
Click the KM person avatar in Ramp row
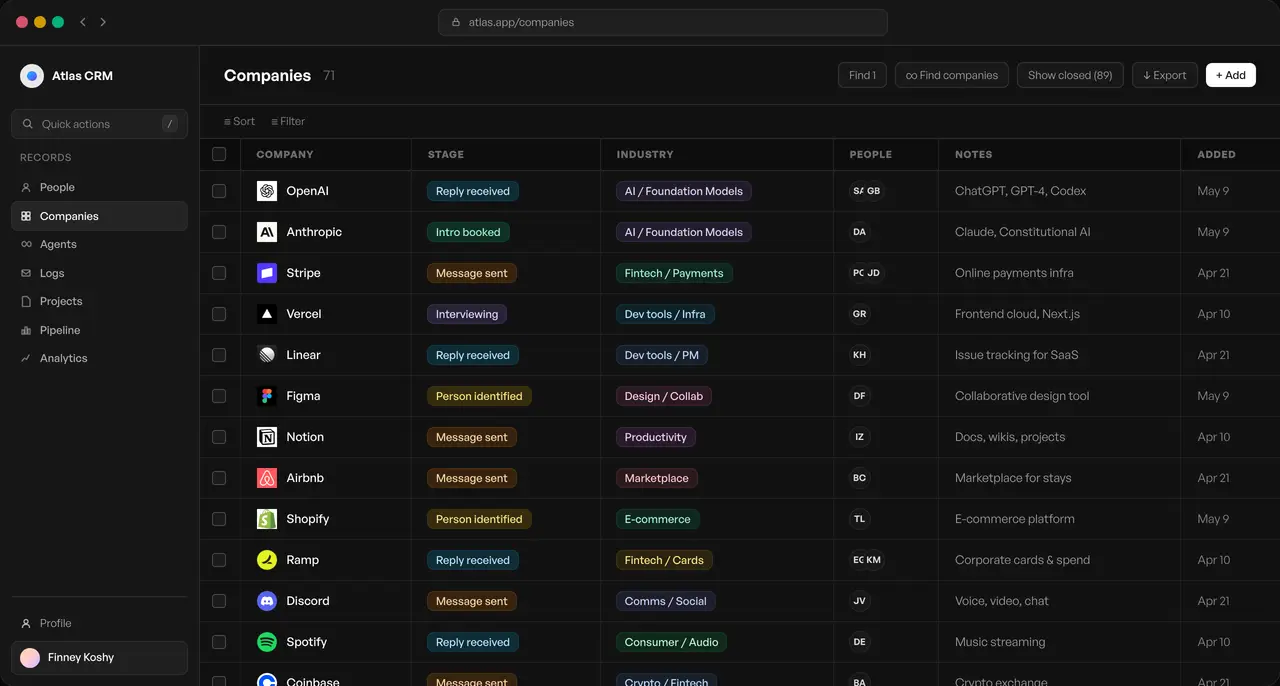[874, 560]
